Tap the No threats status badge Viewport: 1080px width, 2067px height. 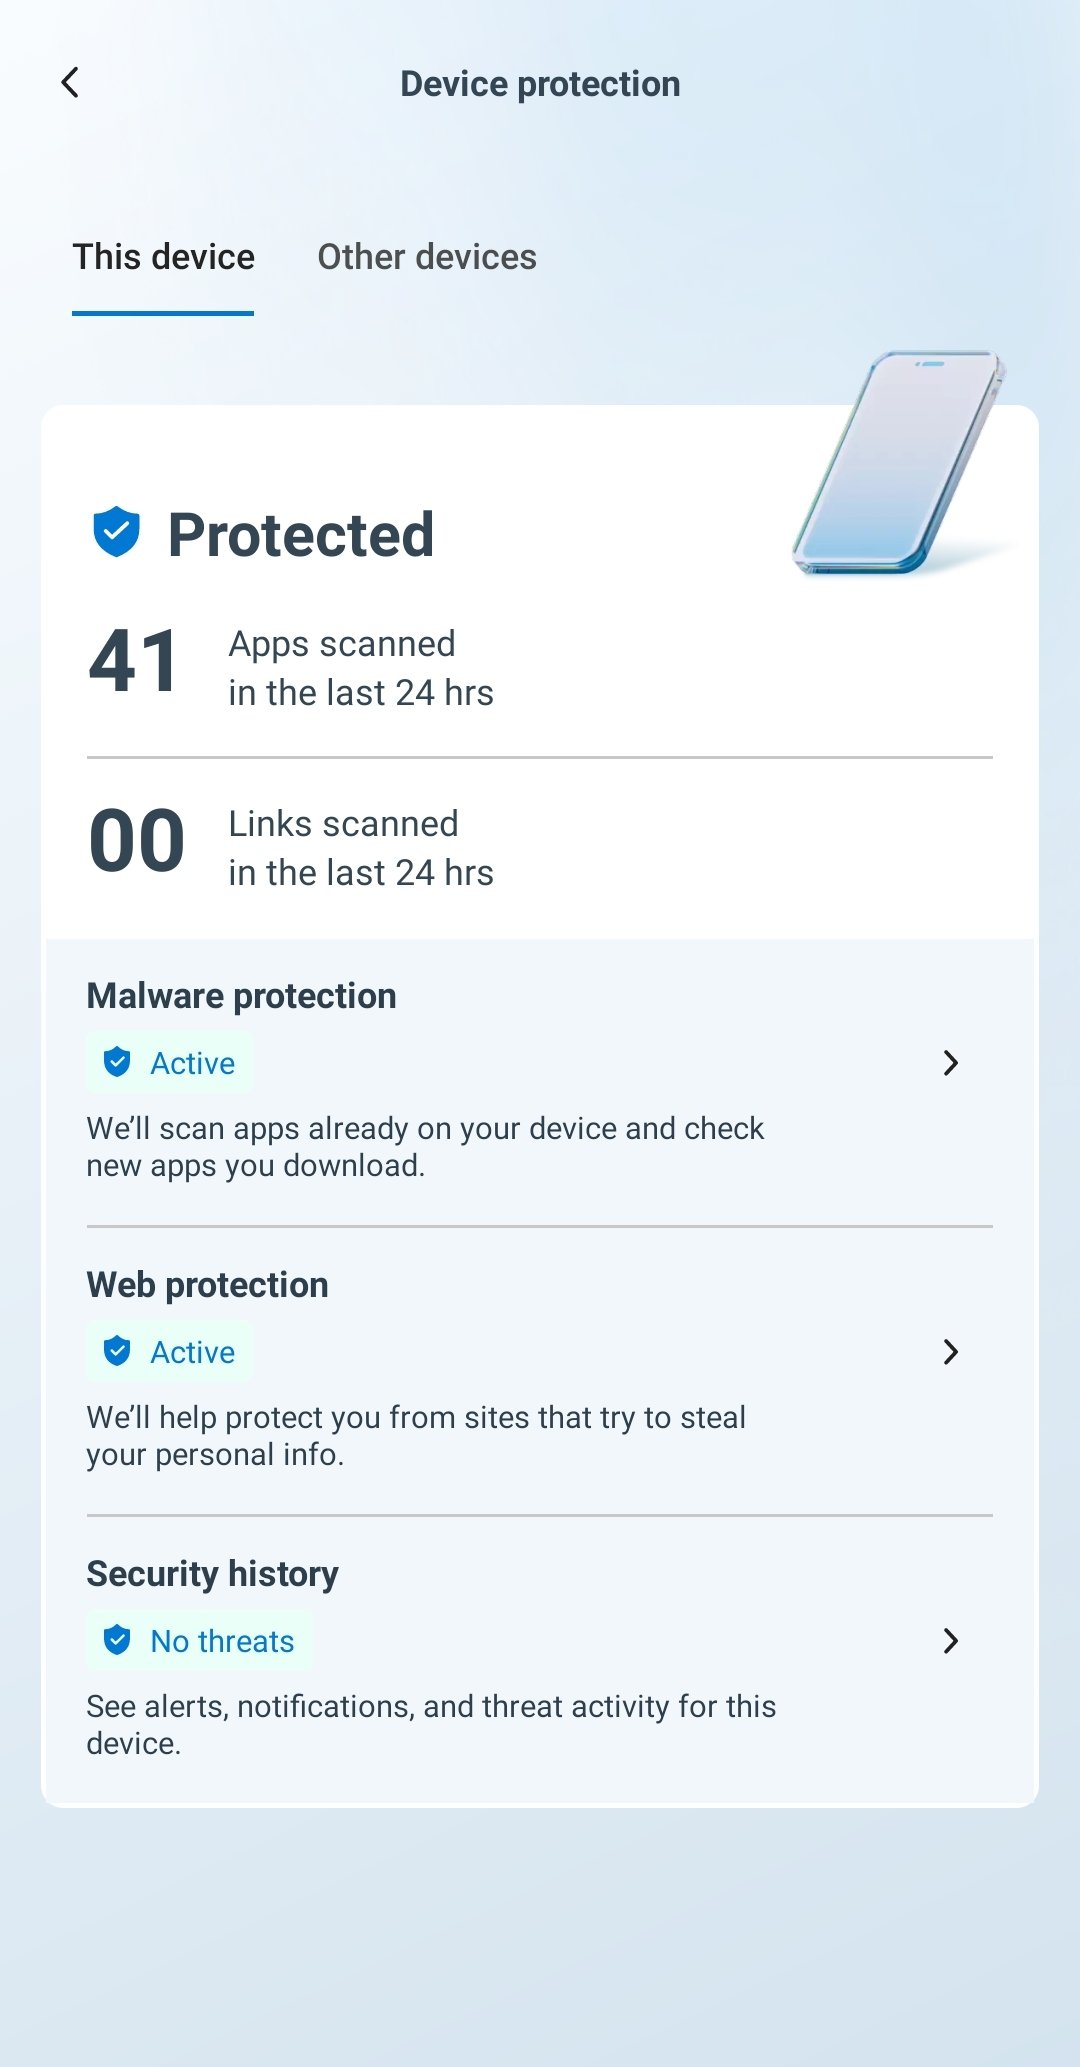point(199,1641)
